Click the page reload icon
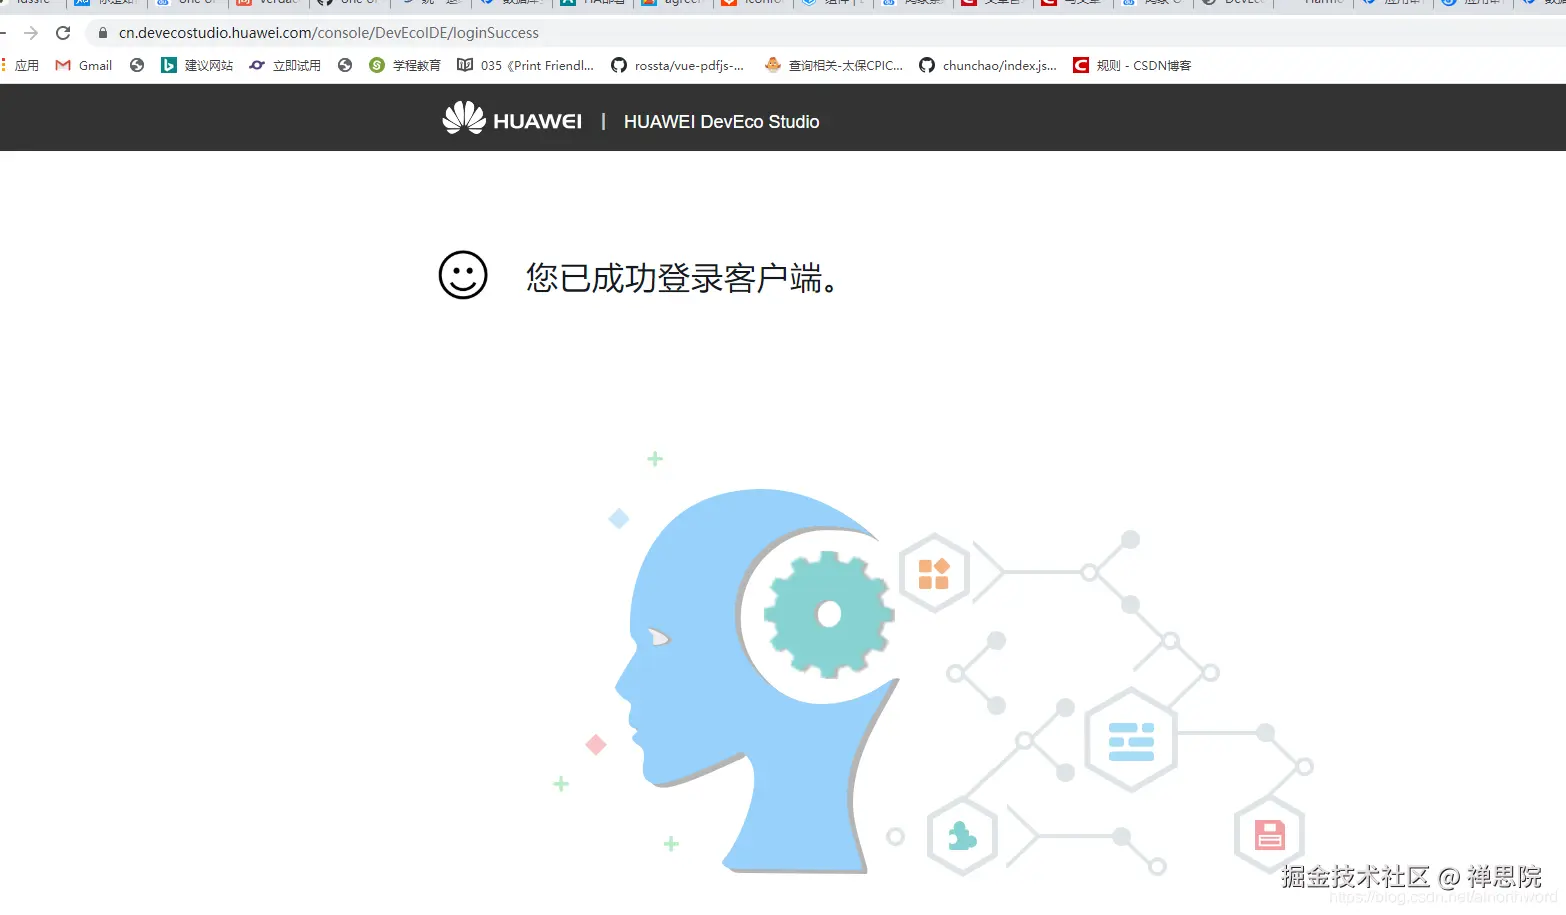1566x915 pixels. click(63, 32)
